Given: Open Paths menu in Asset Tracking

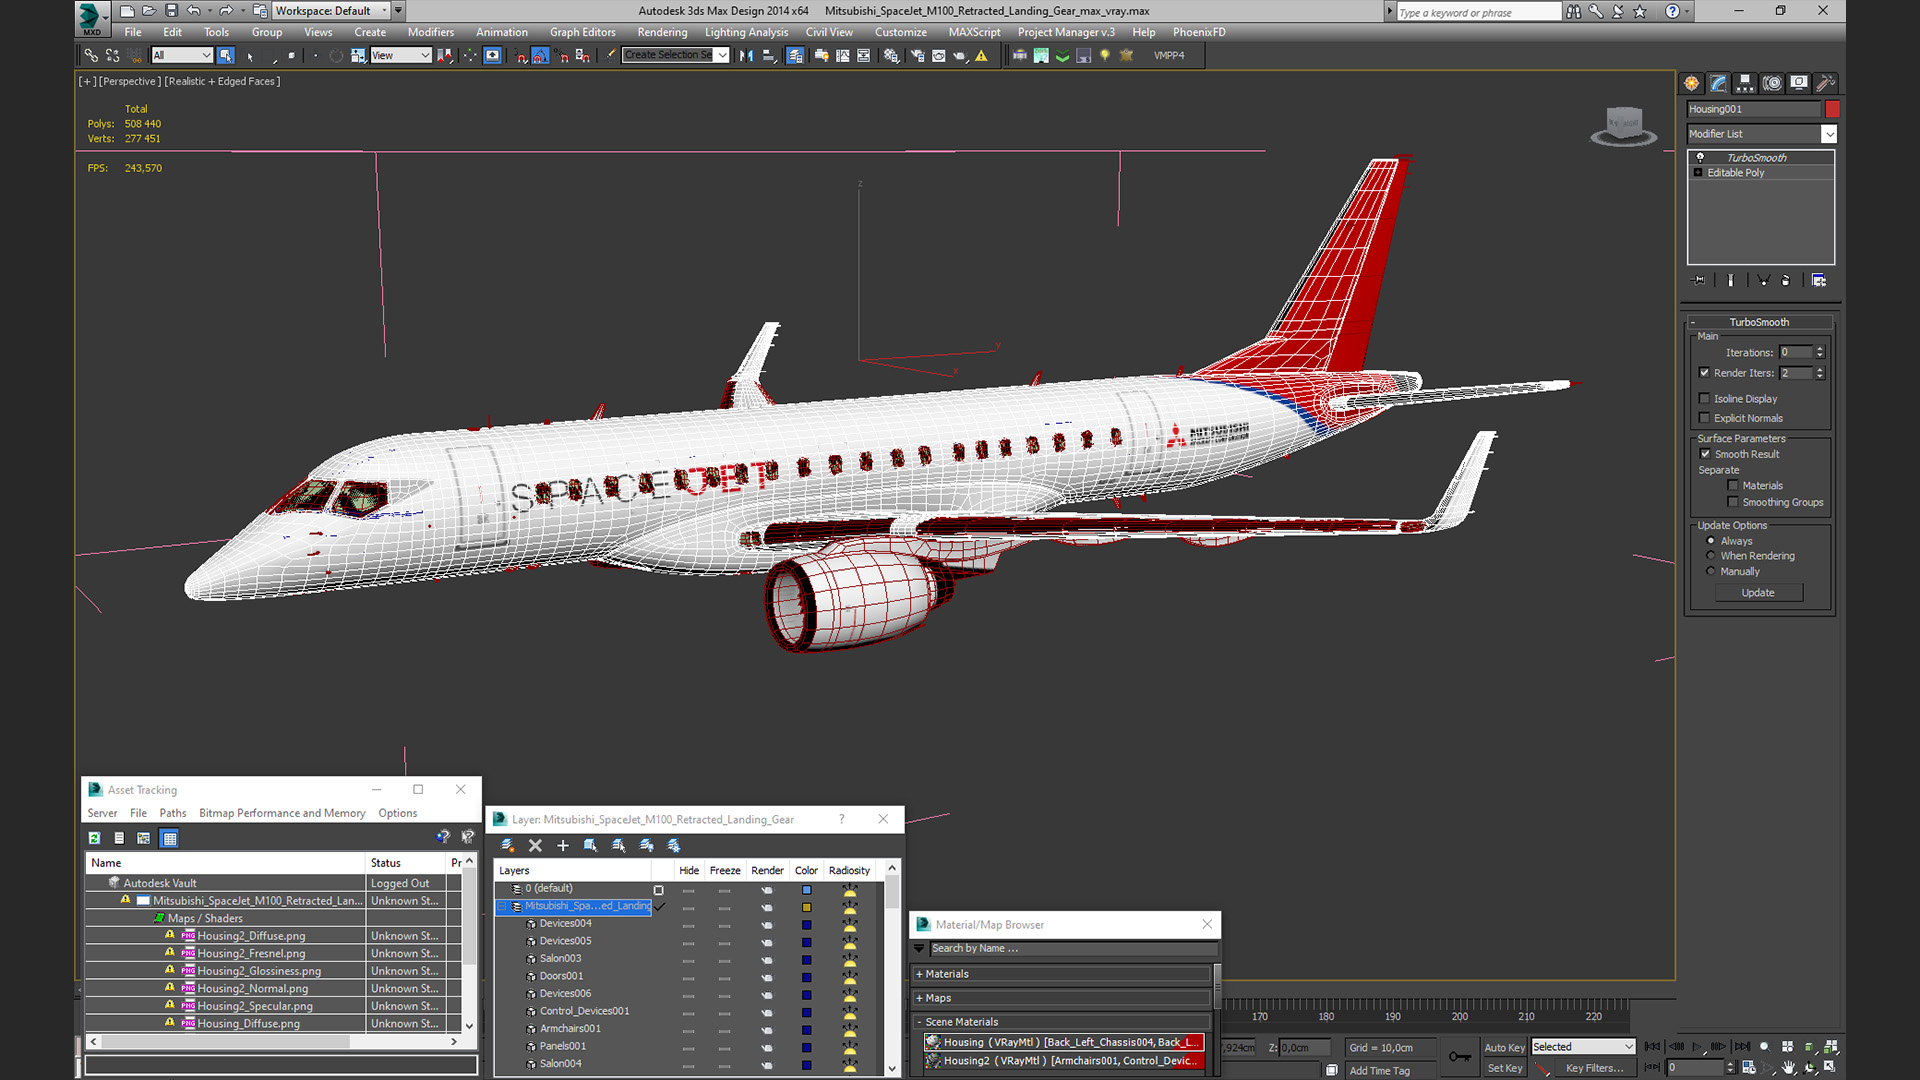Looking at the screenshot, I should point(173,813).
